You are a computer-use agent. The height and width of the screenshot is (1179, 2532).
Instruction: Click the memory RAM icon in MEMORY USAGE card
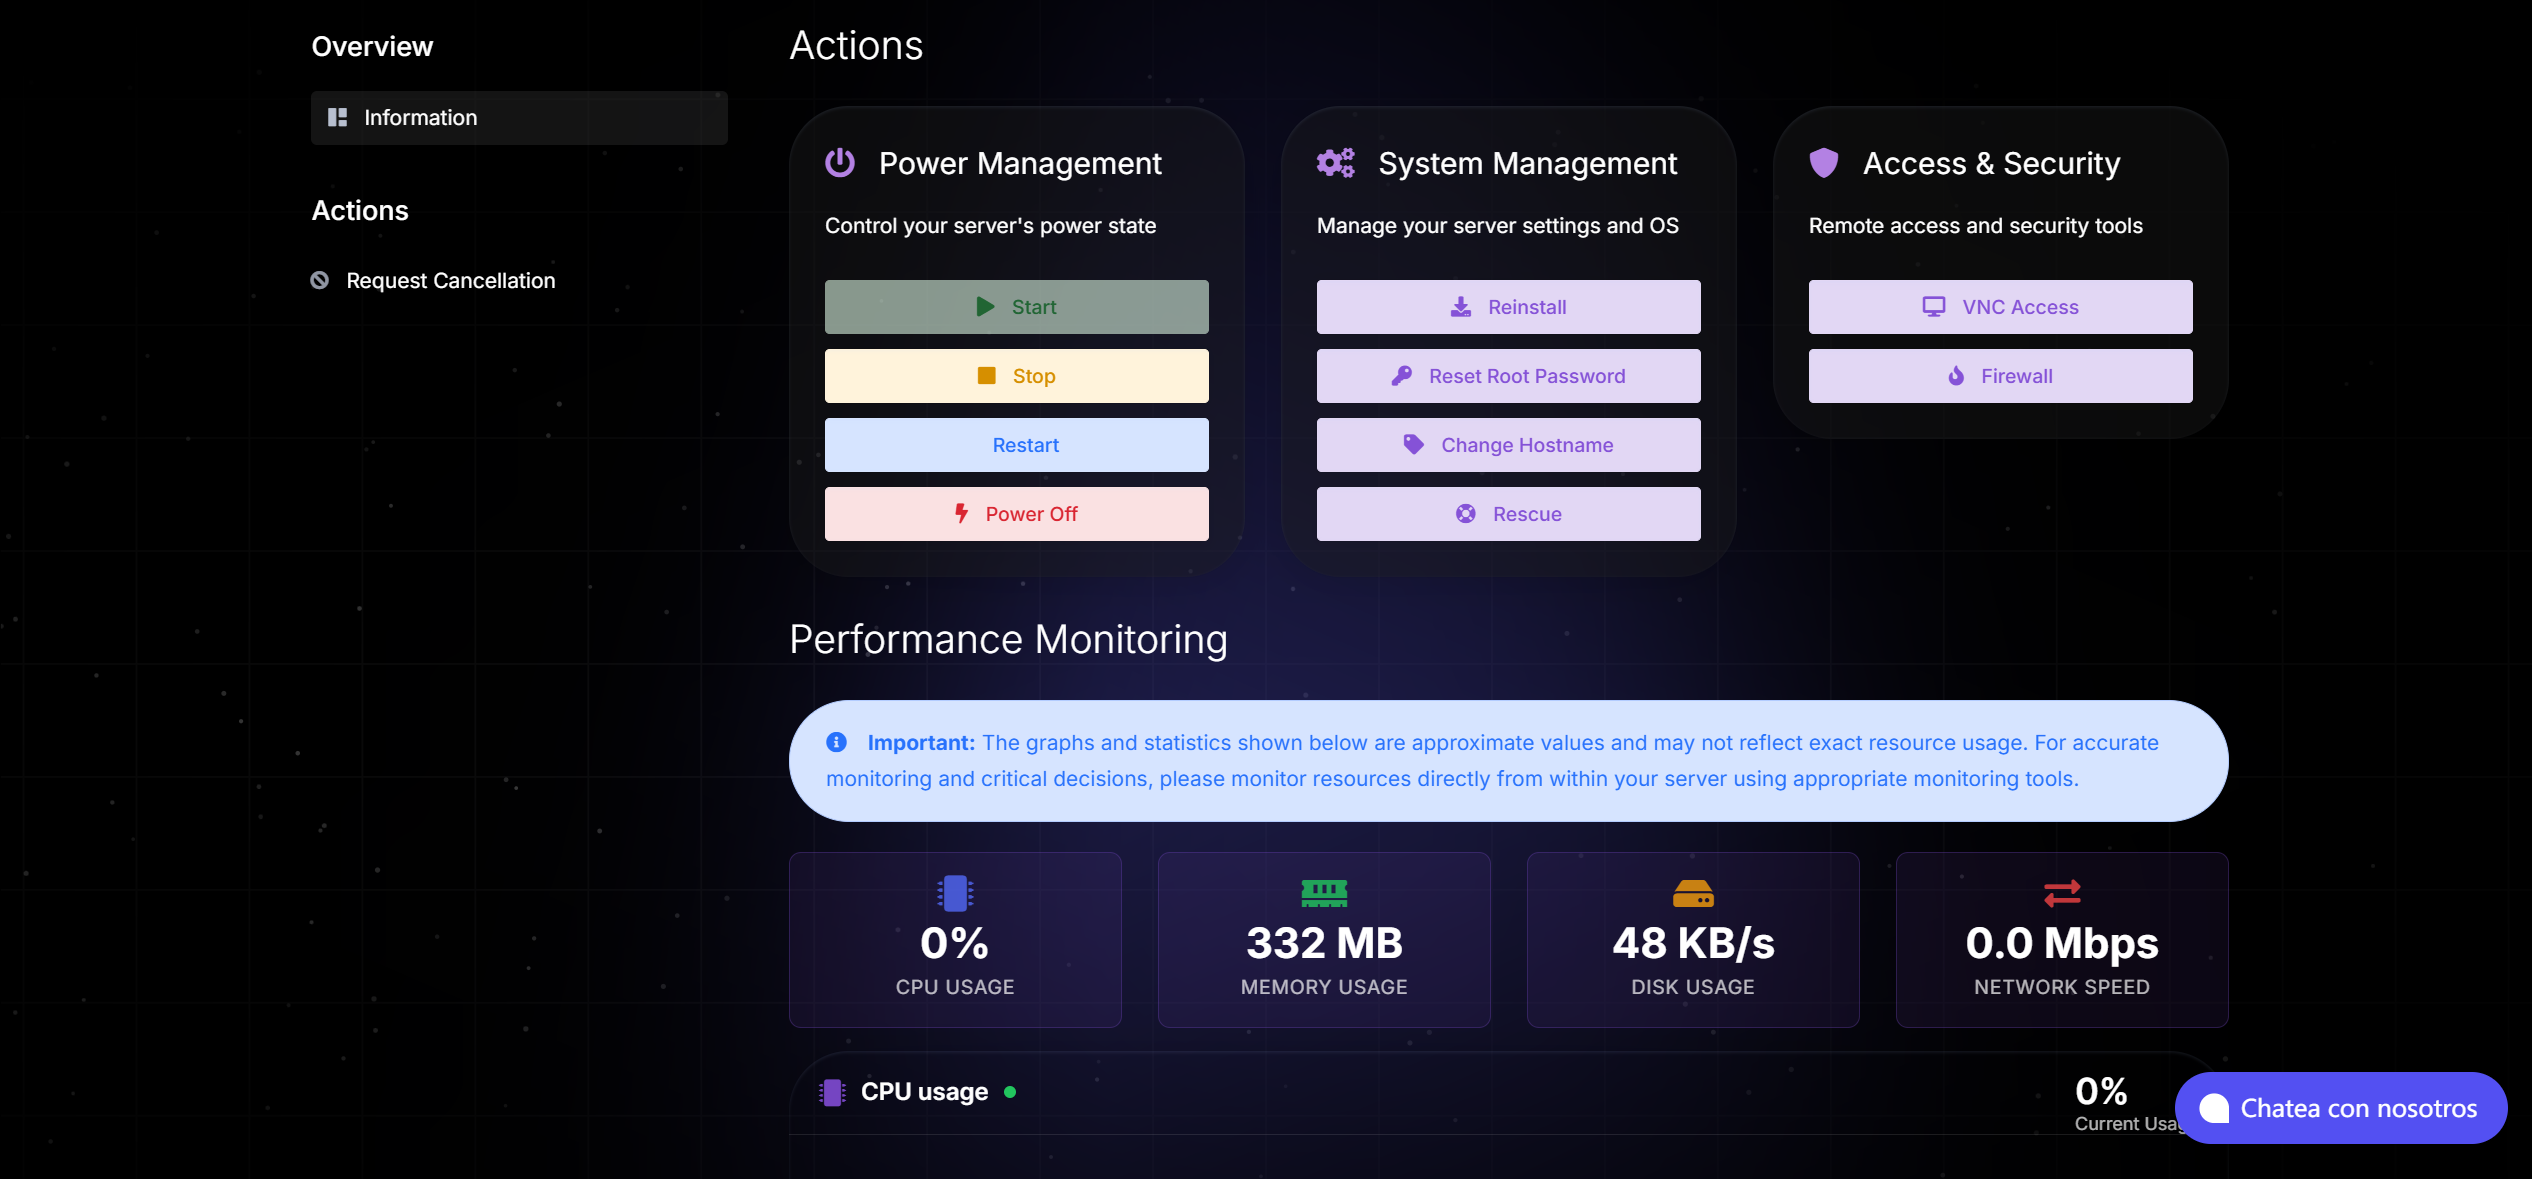pos(1324,893)
